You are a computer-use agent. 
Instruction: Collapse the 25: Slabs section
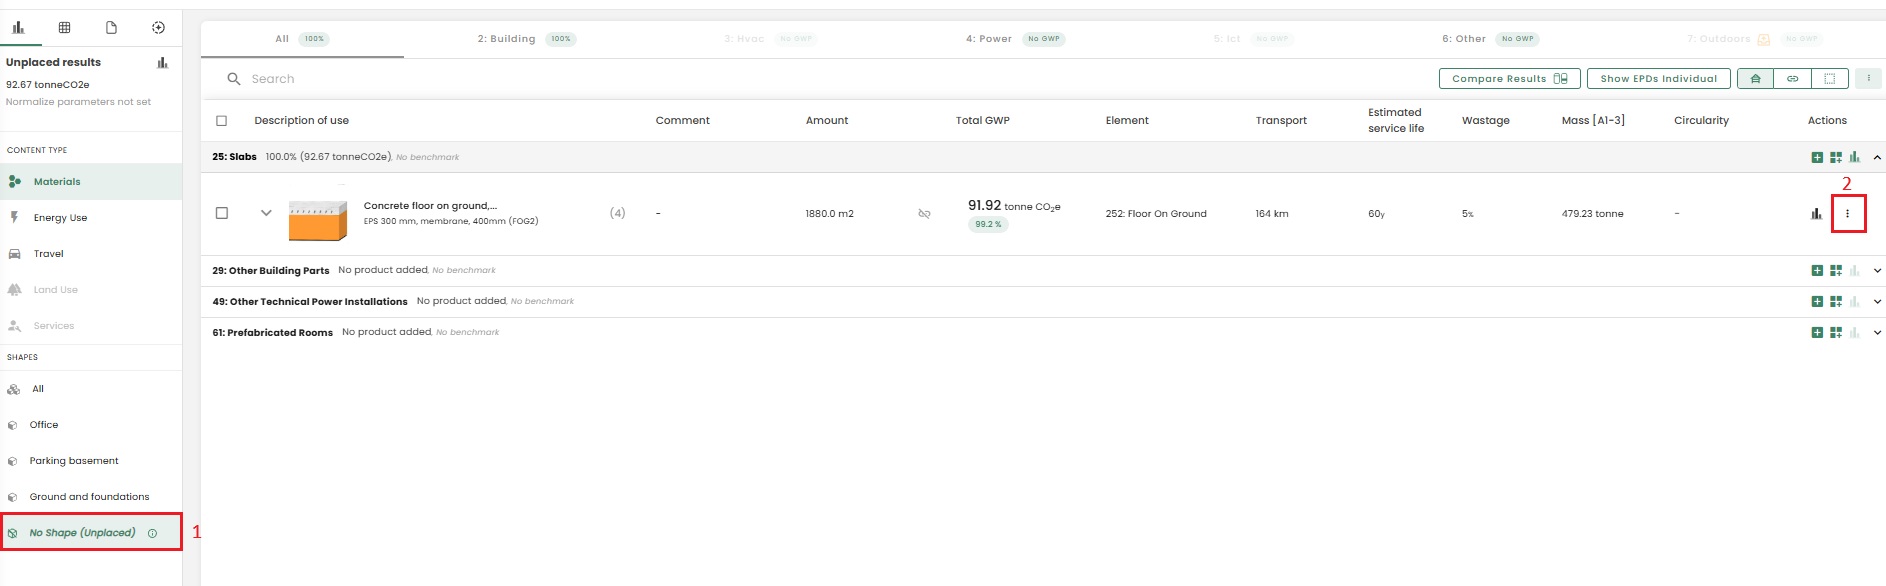[x=1877, y=157]
